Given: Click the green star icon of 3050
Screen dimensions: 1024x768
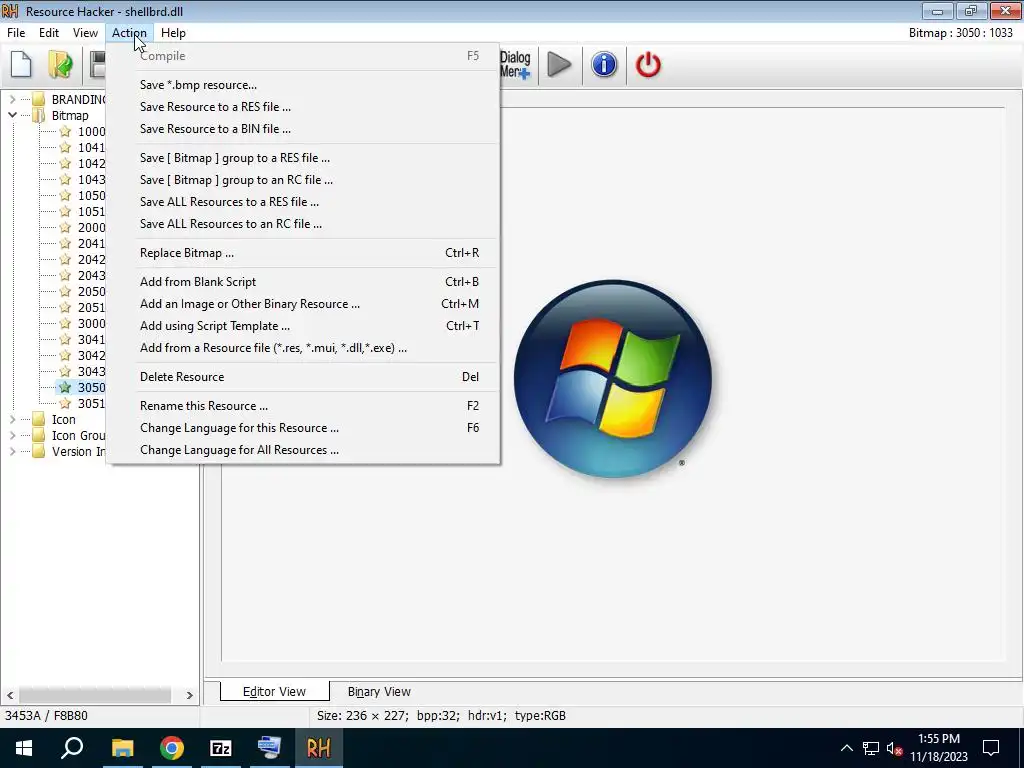Looking at the screenshot, I should click(x=65, y=387).
